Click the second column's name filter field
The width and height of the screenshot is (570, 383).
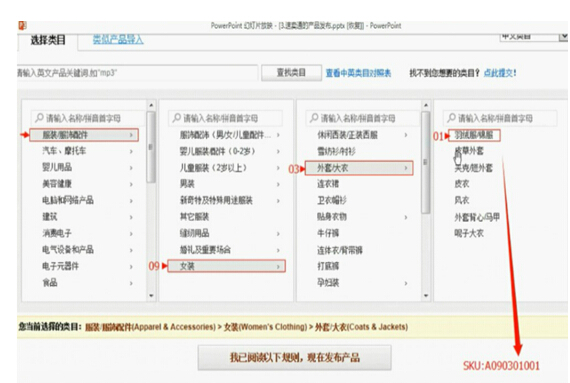(x=225, y=118)
